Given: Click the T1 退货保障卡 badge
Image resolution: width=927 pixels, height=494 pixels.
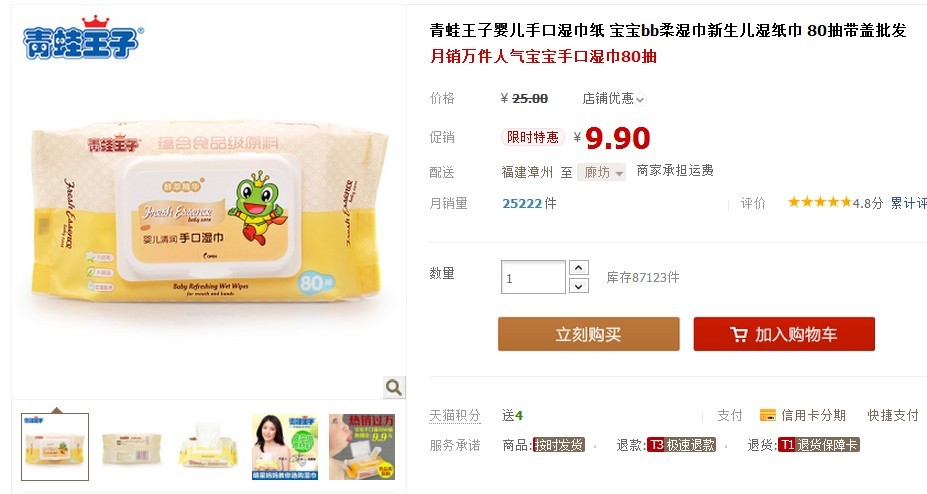Looking at the screenshot, I should tap(818, 445).
